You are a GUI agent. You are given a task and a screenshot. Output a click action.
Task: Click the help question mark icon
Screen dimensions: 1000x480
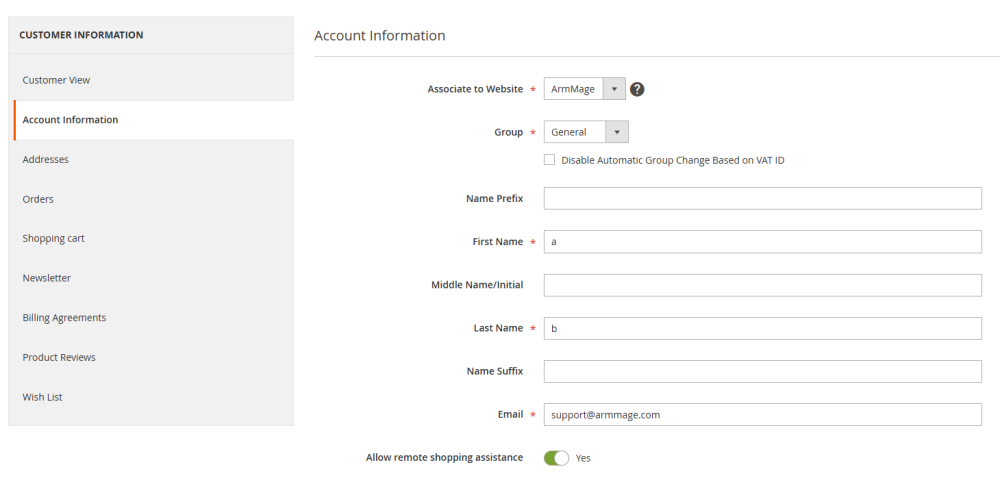tap(636, 89)
